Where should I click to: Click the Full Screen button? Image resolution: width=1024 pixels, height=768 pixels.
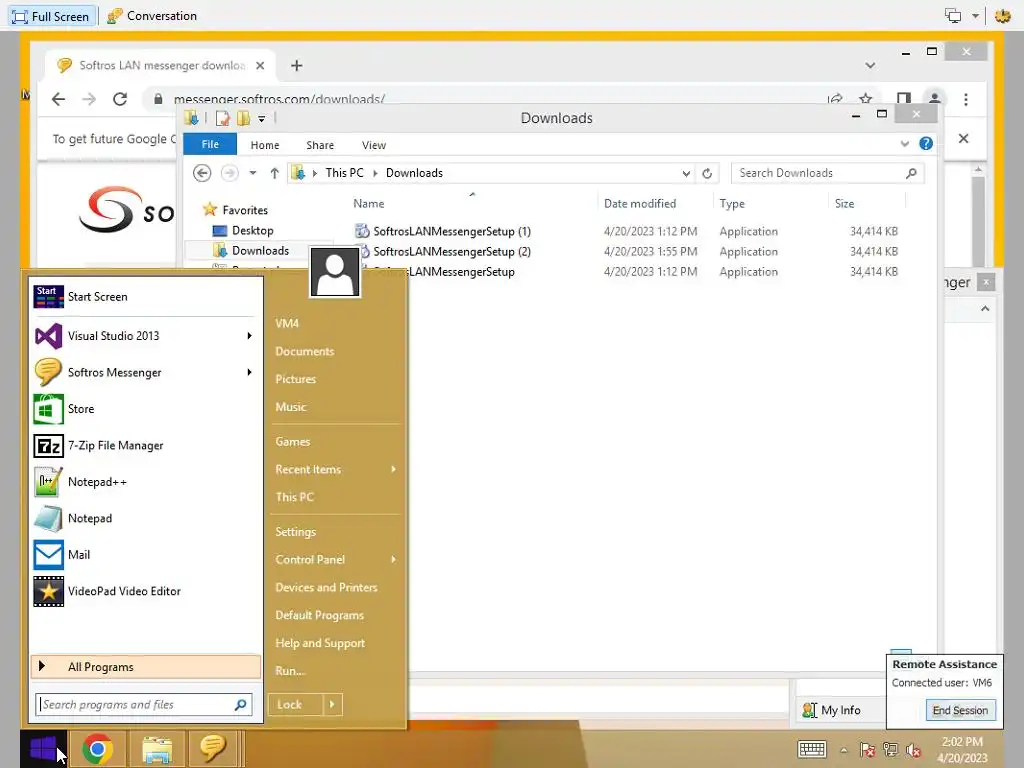(51, 16)
